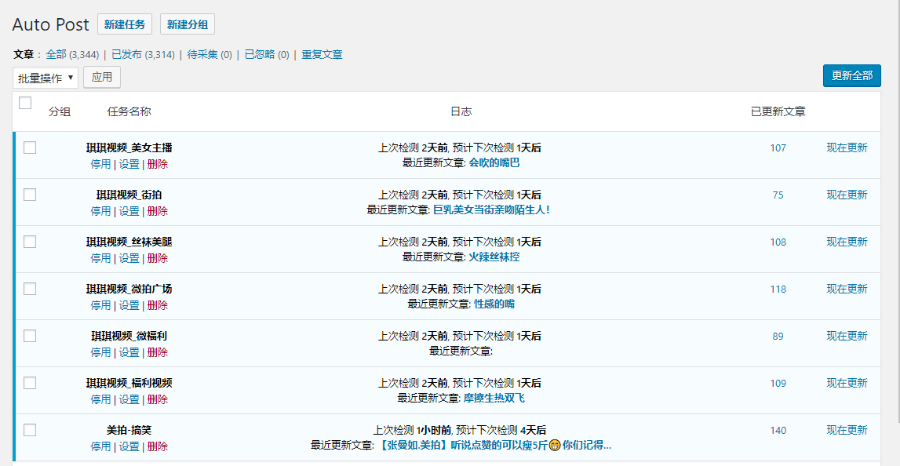Click the 新建任务 button

click(x=125, y=25)
